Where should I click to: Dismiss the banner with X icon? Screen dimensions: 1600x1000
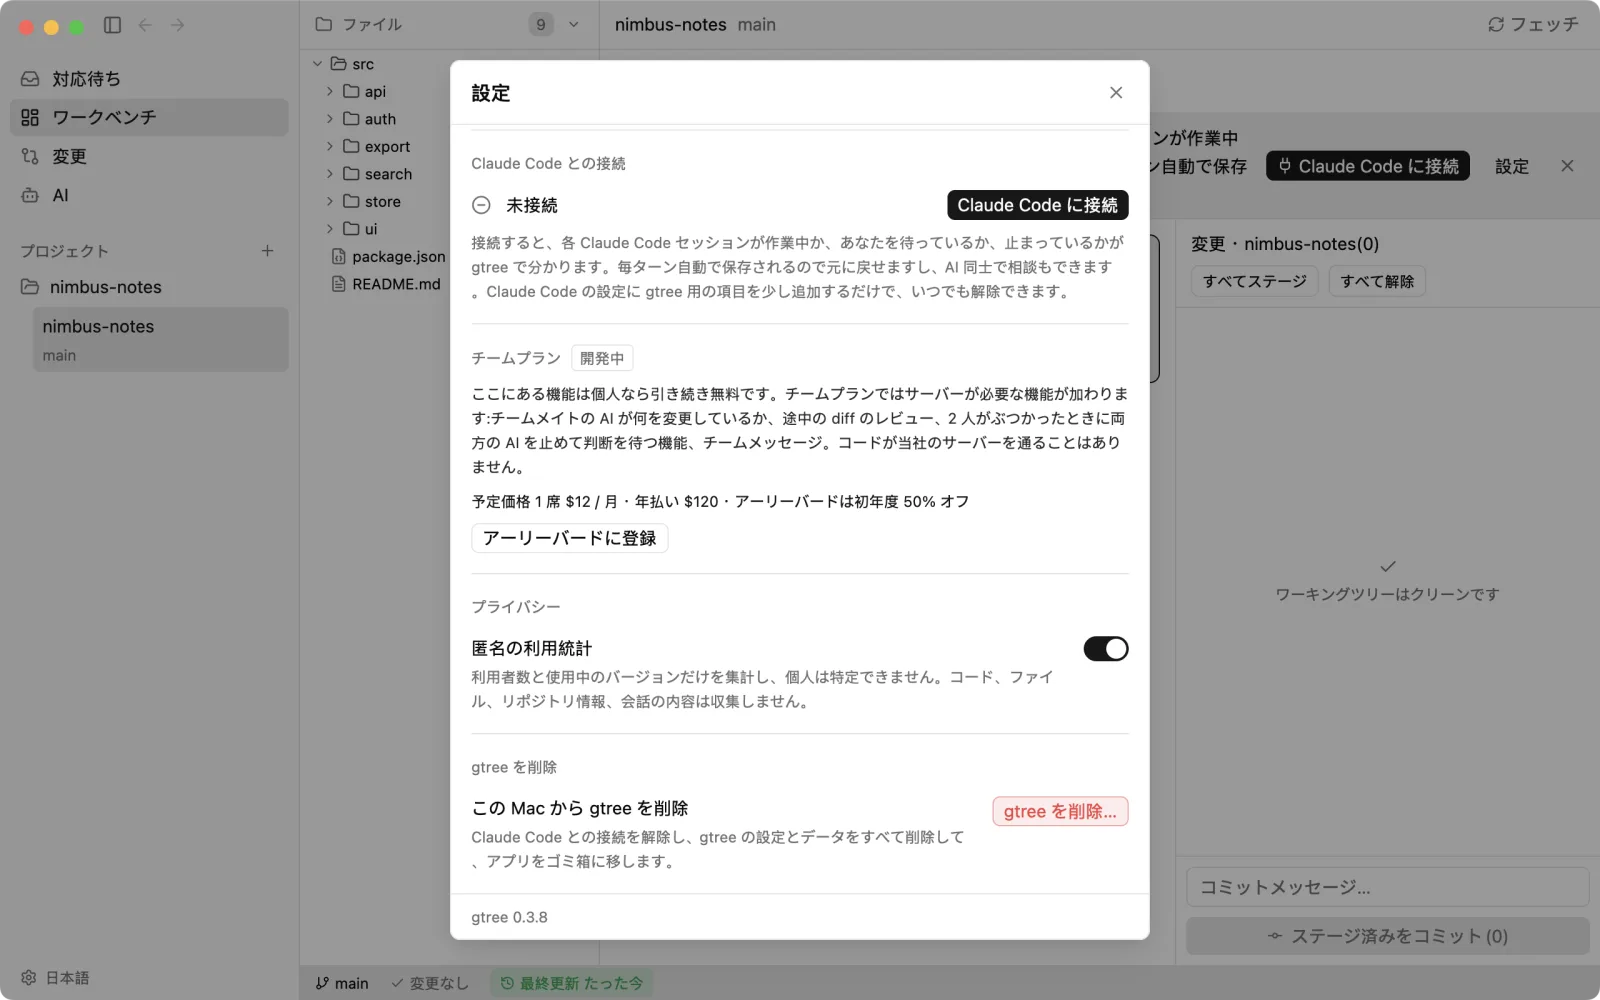coord(1567,166)
